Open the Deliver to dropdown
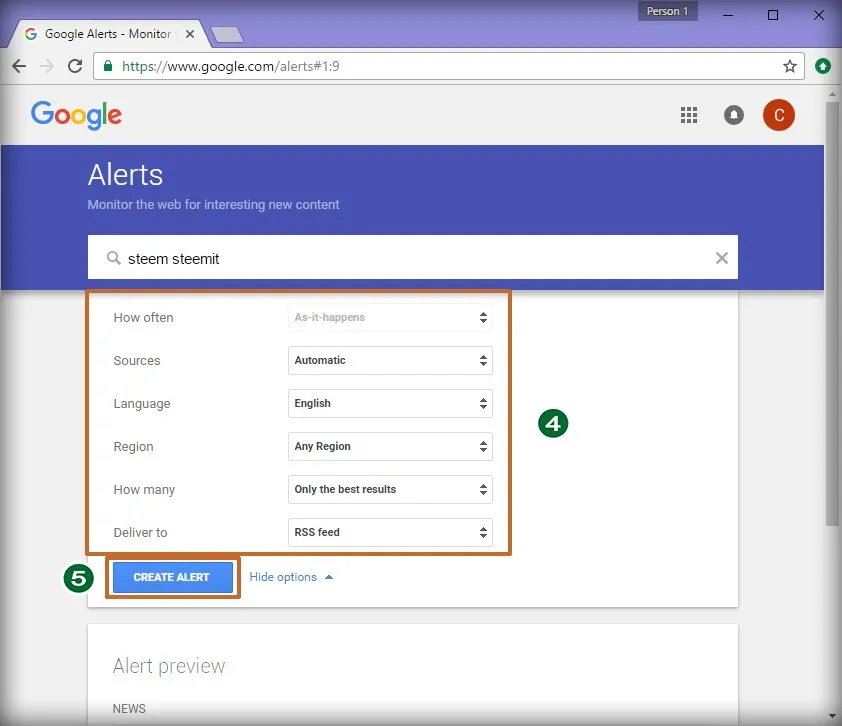842x726 pixels. tap(390, 532)
